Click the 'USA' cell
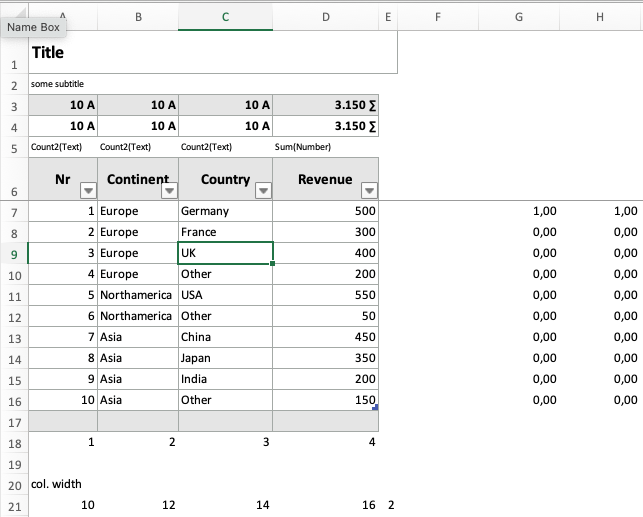 click(225, 295)
